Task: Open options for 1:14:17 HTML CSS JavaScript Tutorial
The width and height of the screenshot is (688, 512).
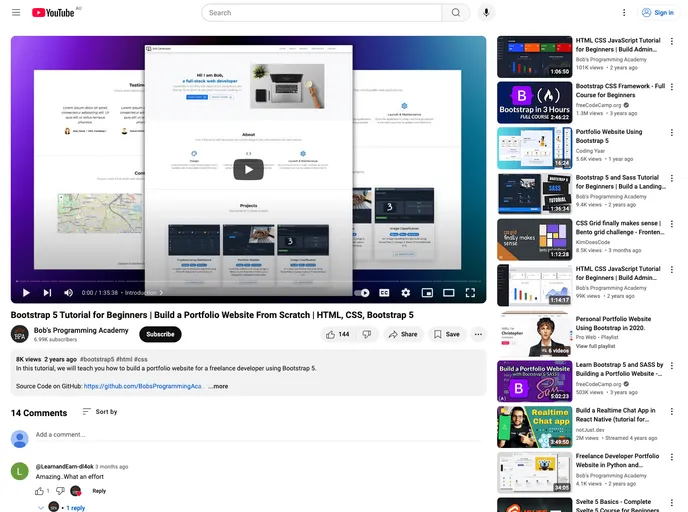Action: click(672, 269)
